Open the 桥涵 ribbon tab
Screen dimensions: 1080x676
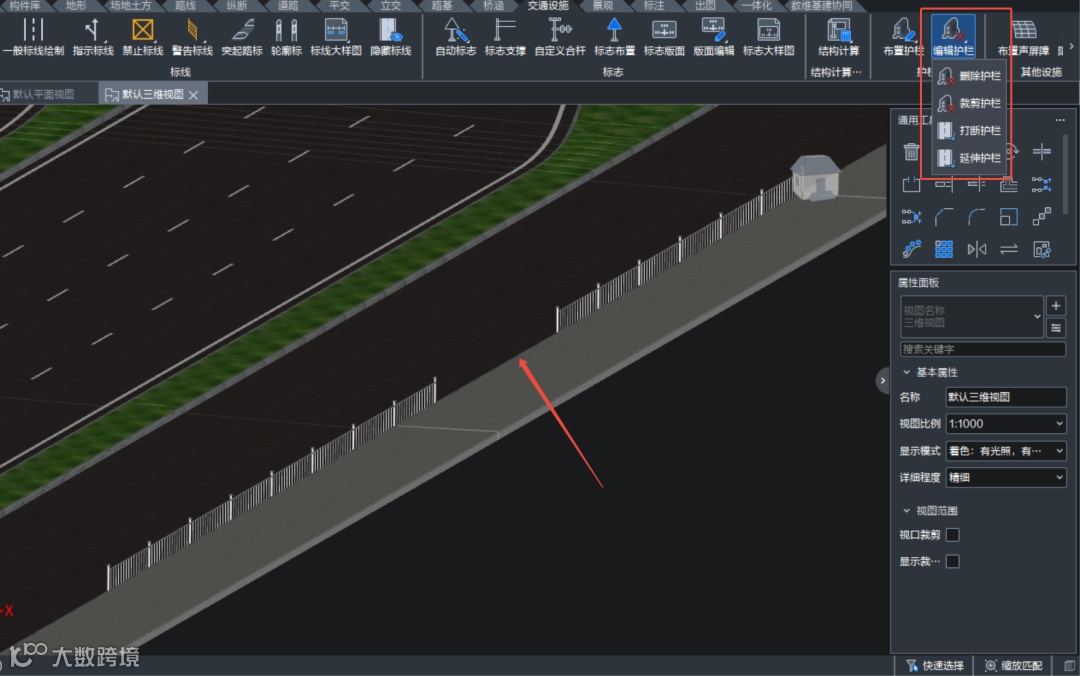[x=493, y=6]
